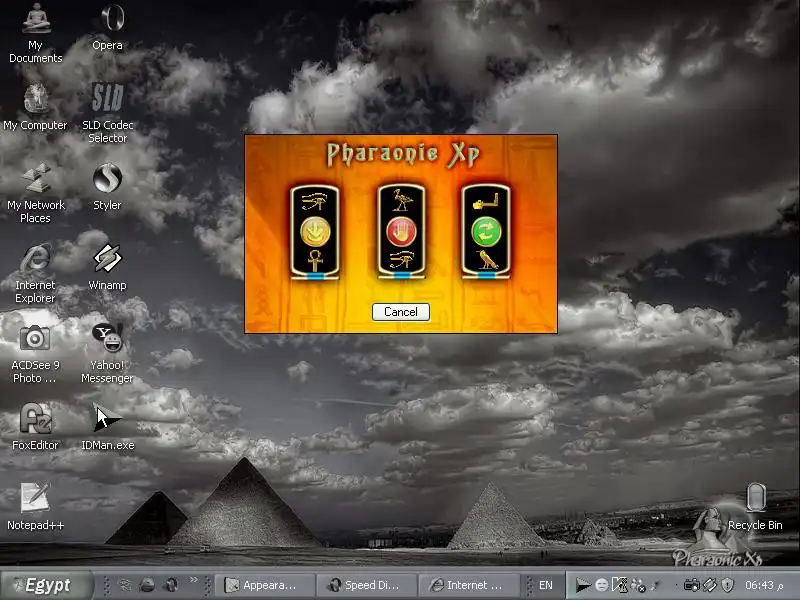
Task: Switch to Appeara... taskbar window
Action: click(x=263, y=585)
